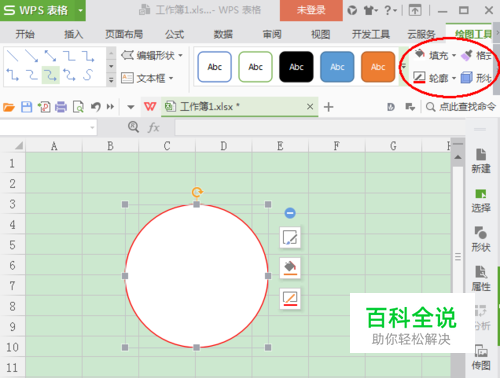Select the double arrow line shape
The image size is (500, 378).
pyautogui.click(x=51, y=55)
